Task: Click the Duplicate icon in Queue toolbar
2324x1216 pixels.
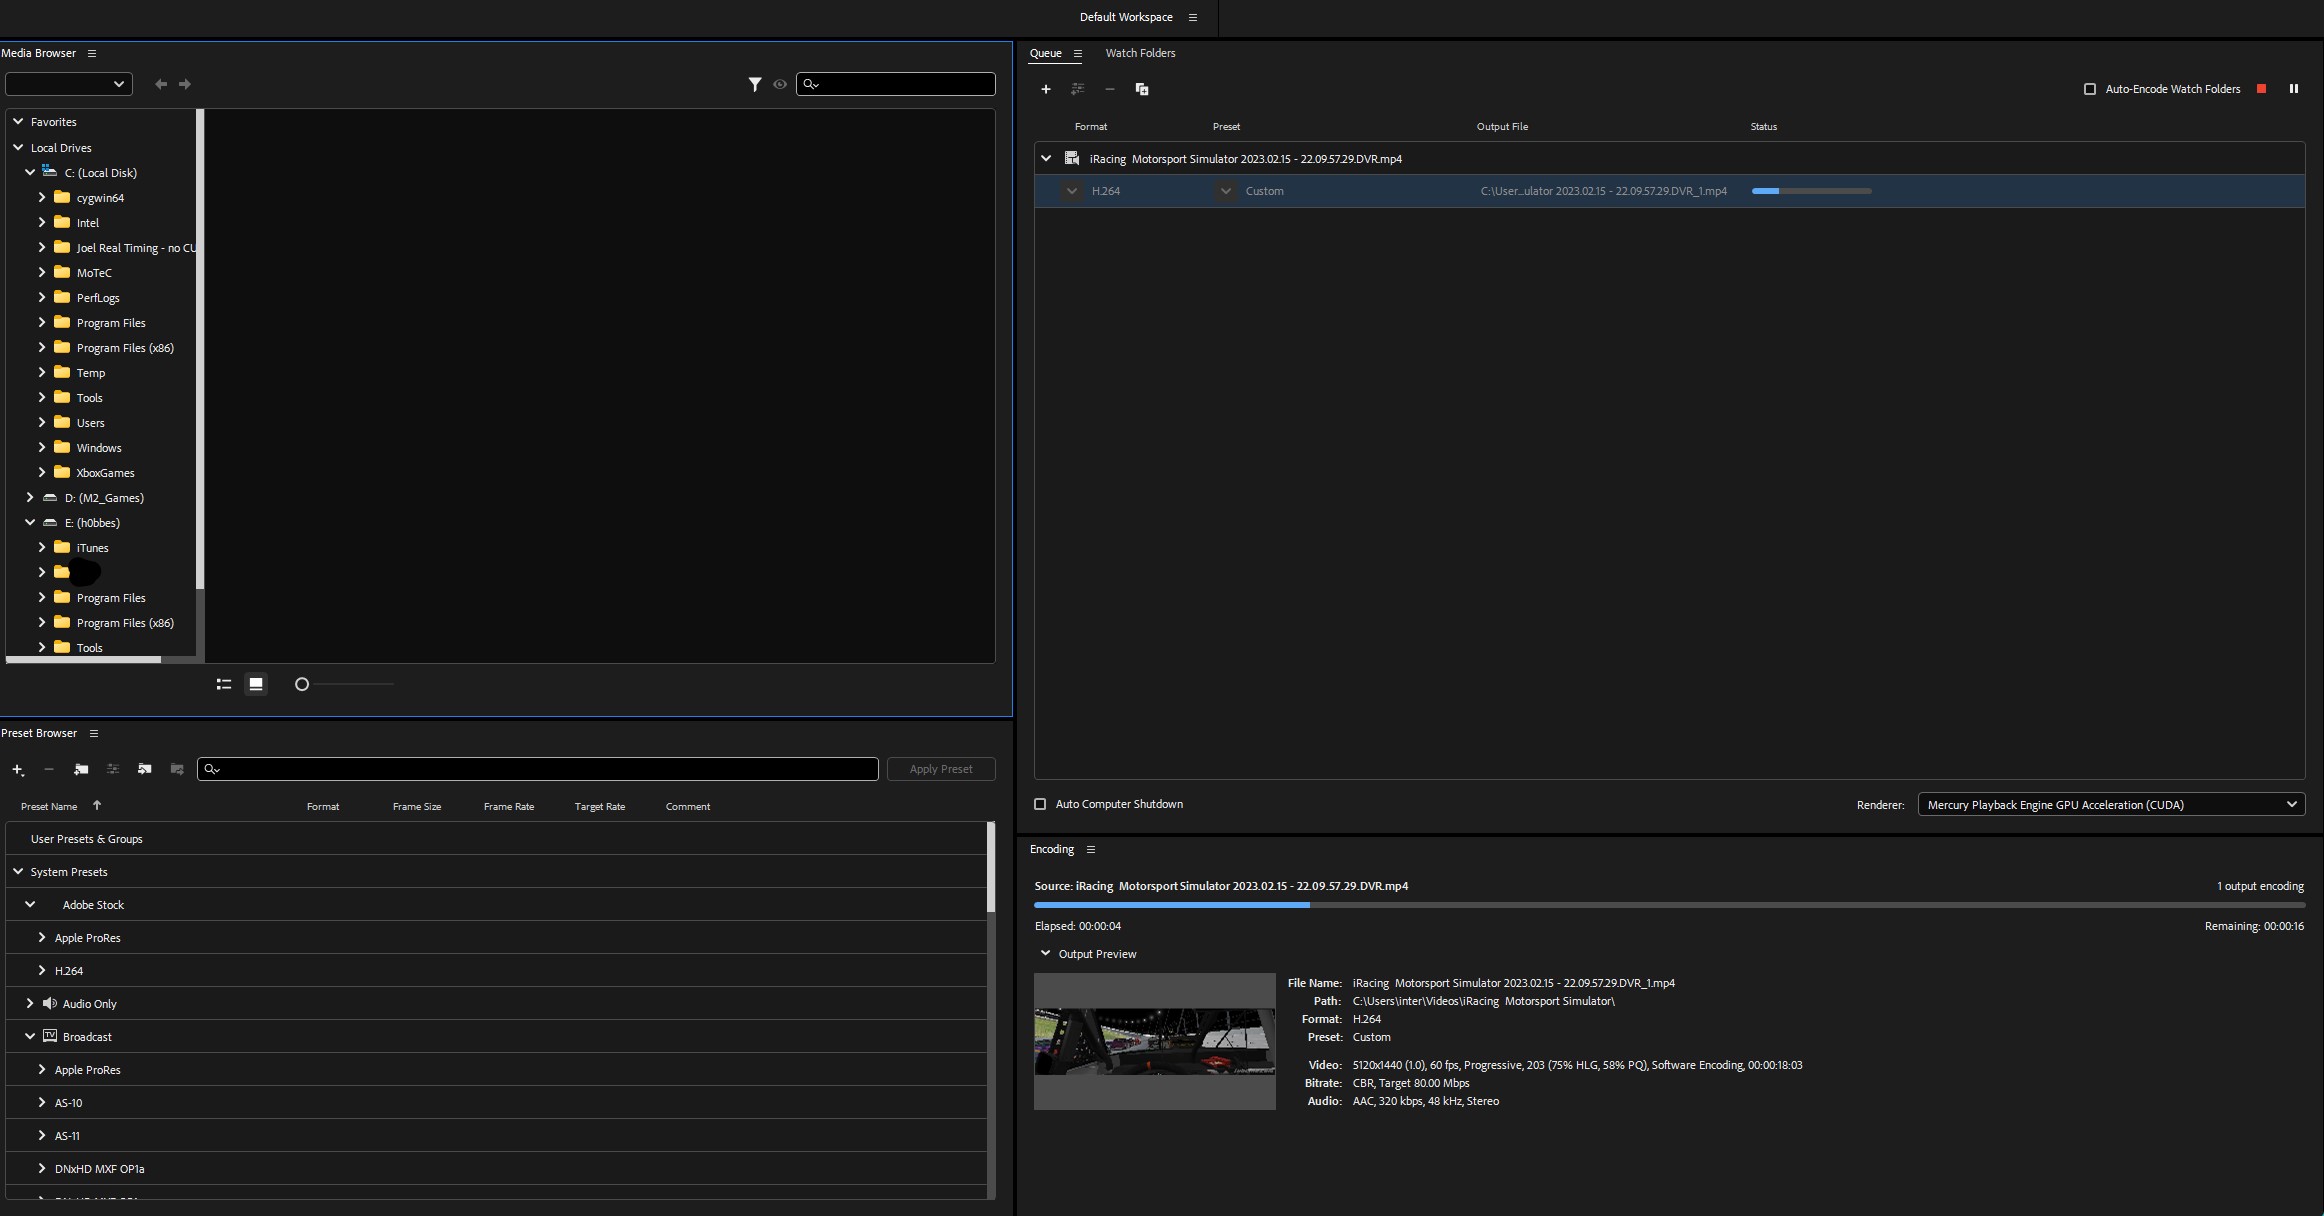Action: [x=1142, y=89]
